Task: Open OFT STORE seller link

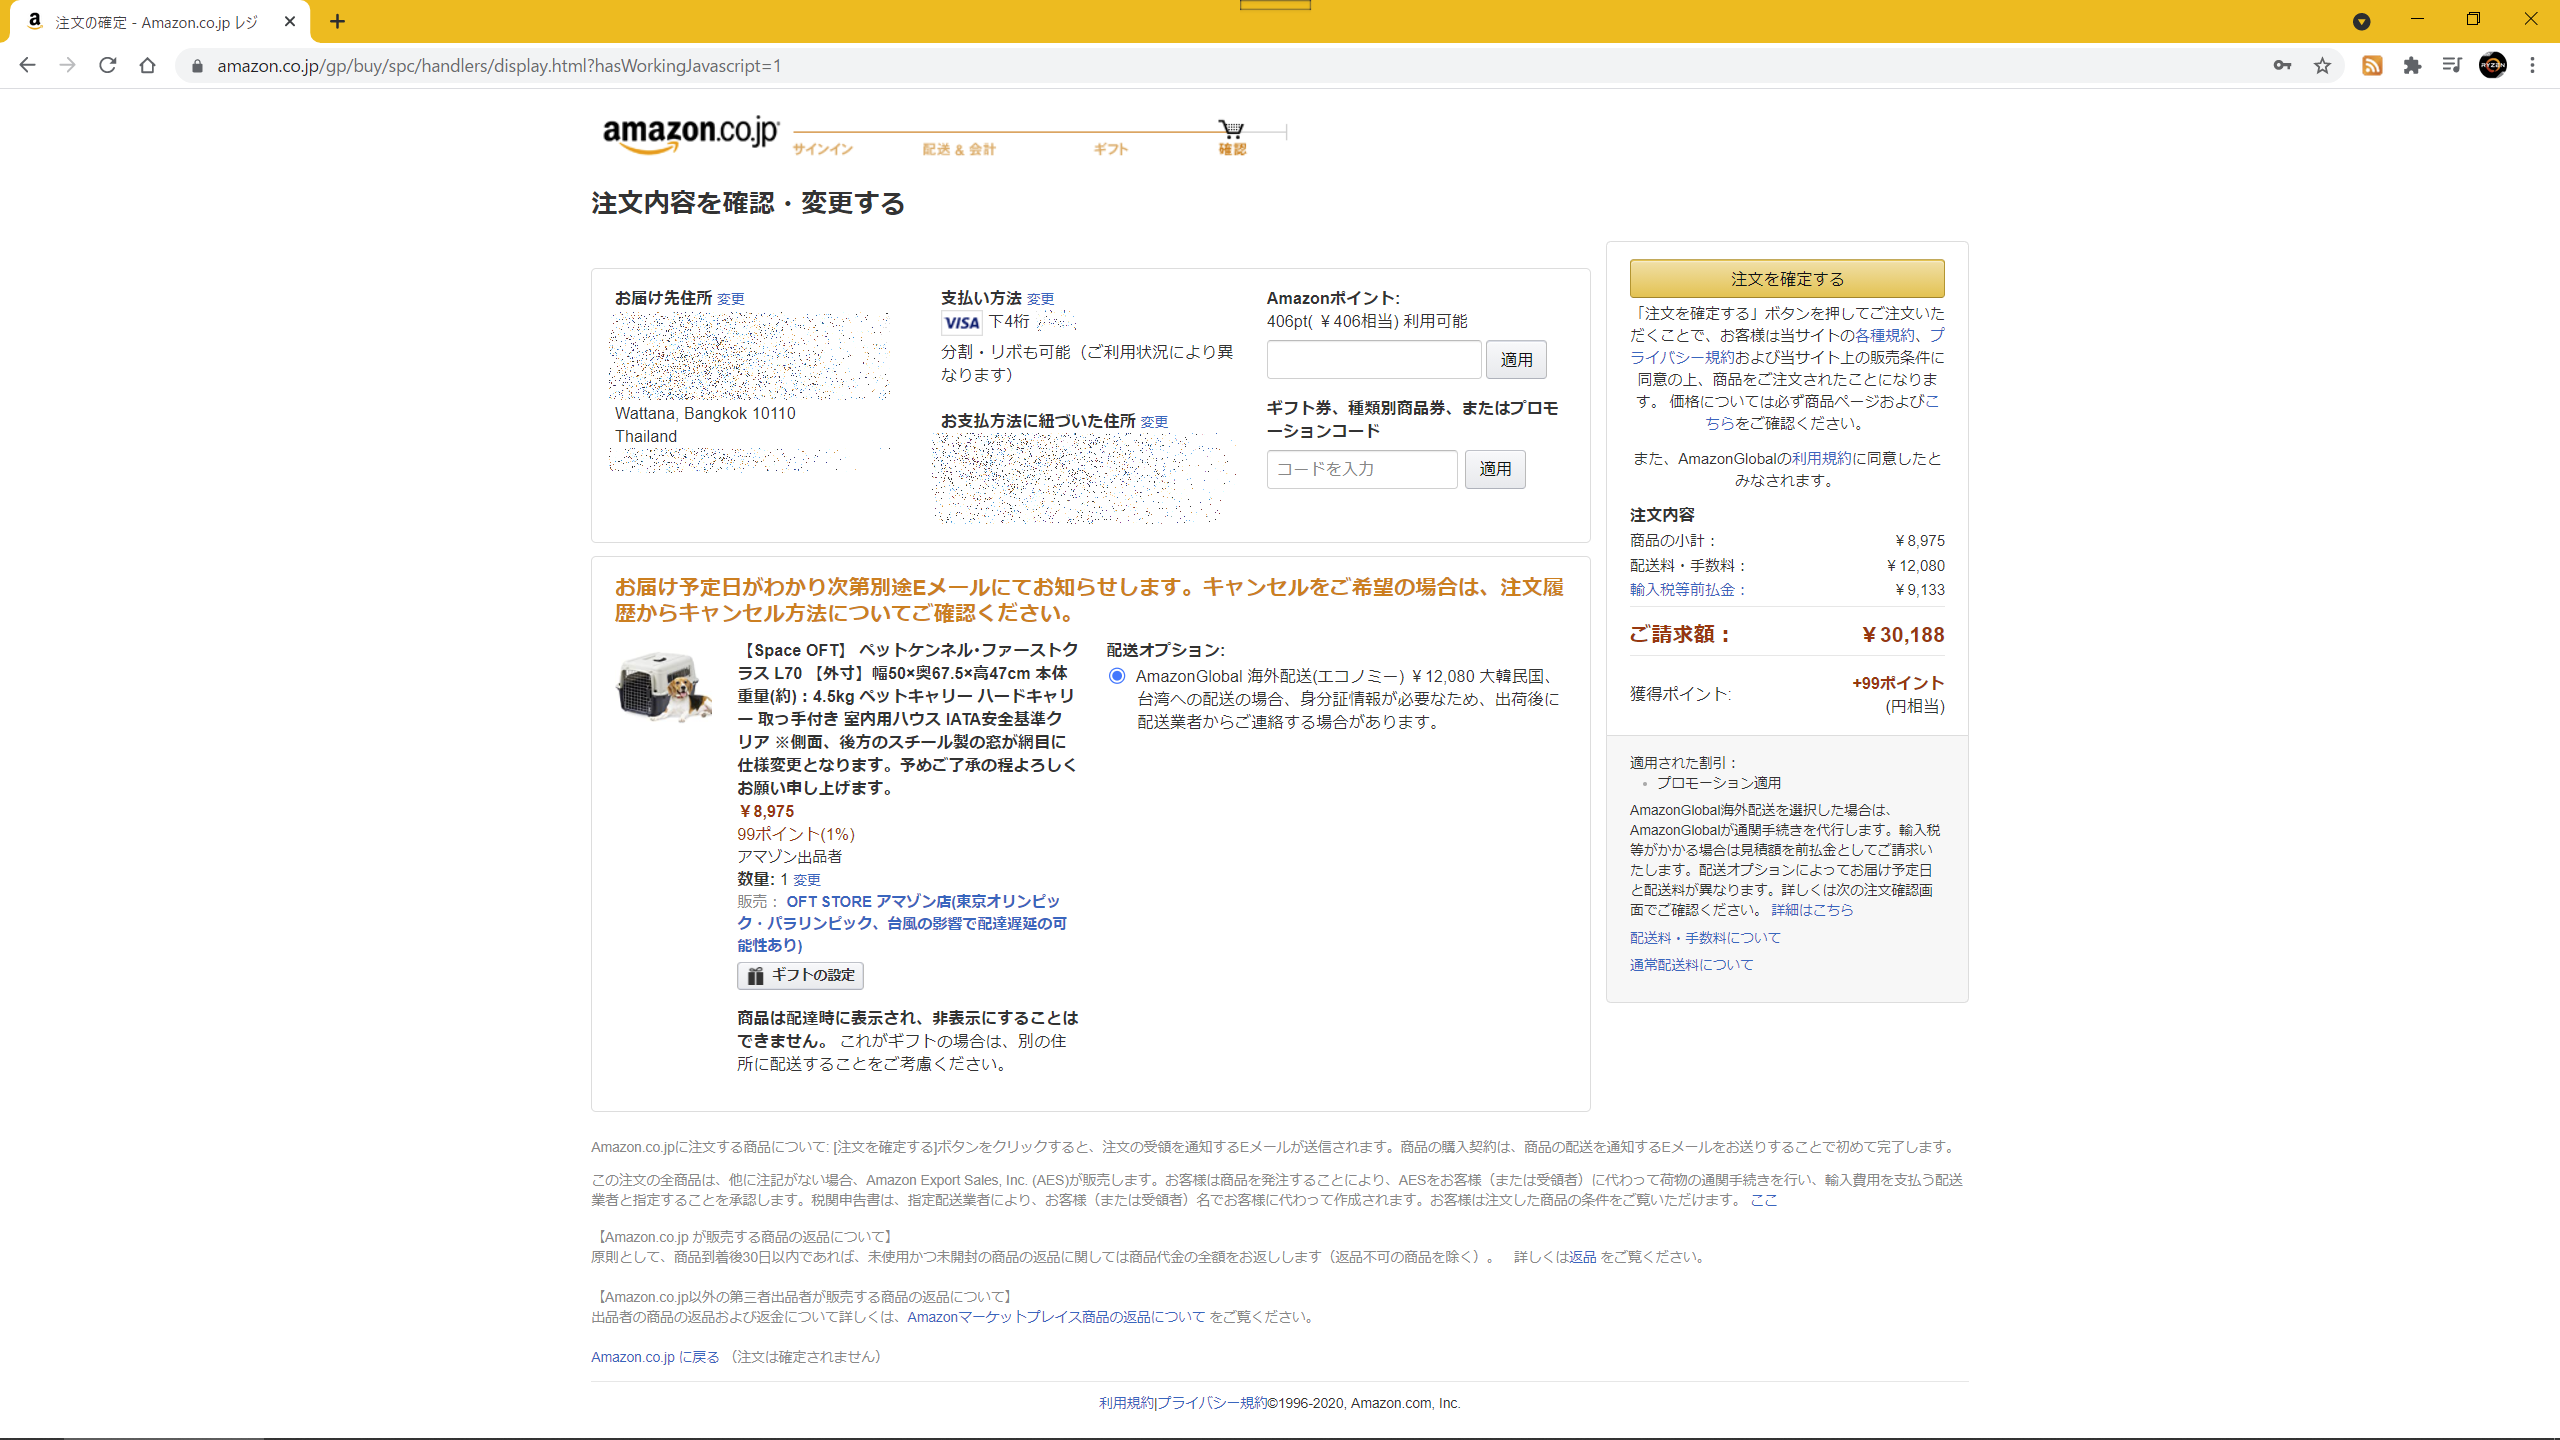Action: (x=902, y=923)
